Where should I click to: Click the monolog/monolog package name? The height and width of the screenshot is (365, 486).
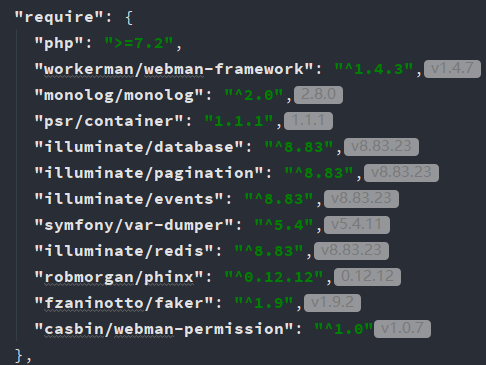click(x=119, y=95)
